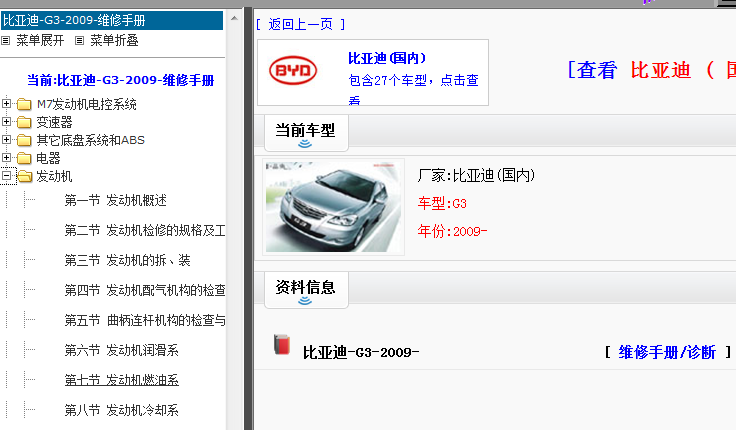Click the 菜单展开 icon

pyautogui.click(x=6, y=41)
